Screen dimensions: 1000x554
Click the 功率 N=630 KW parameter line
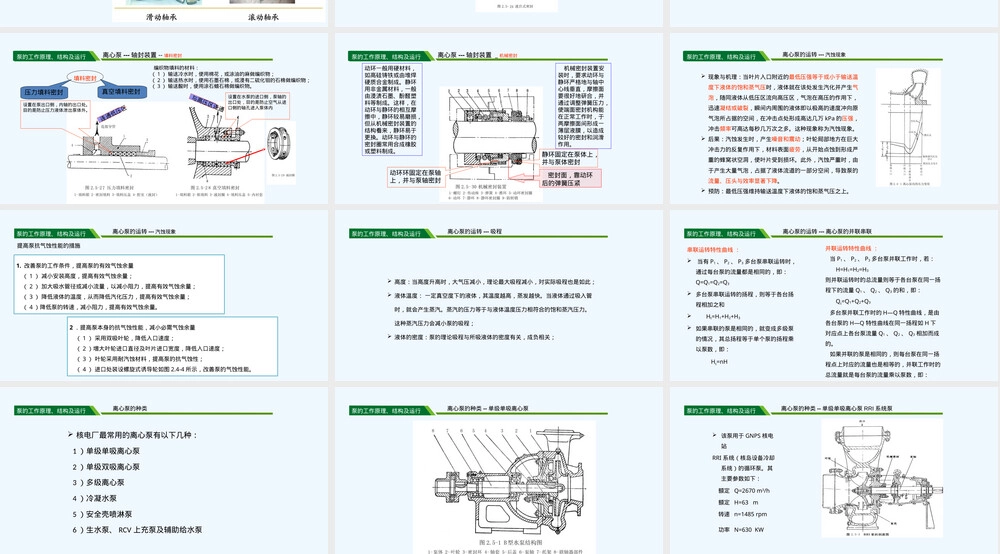click(x=740, y=530)
